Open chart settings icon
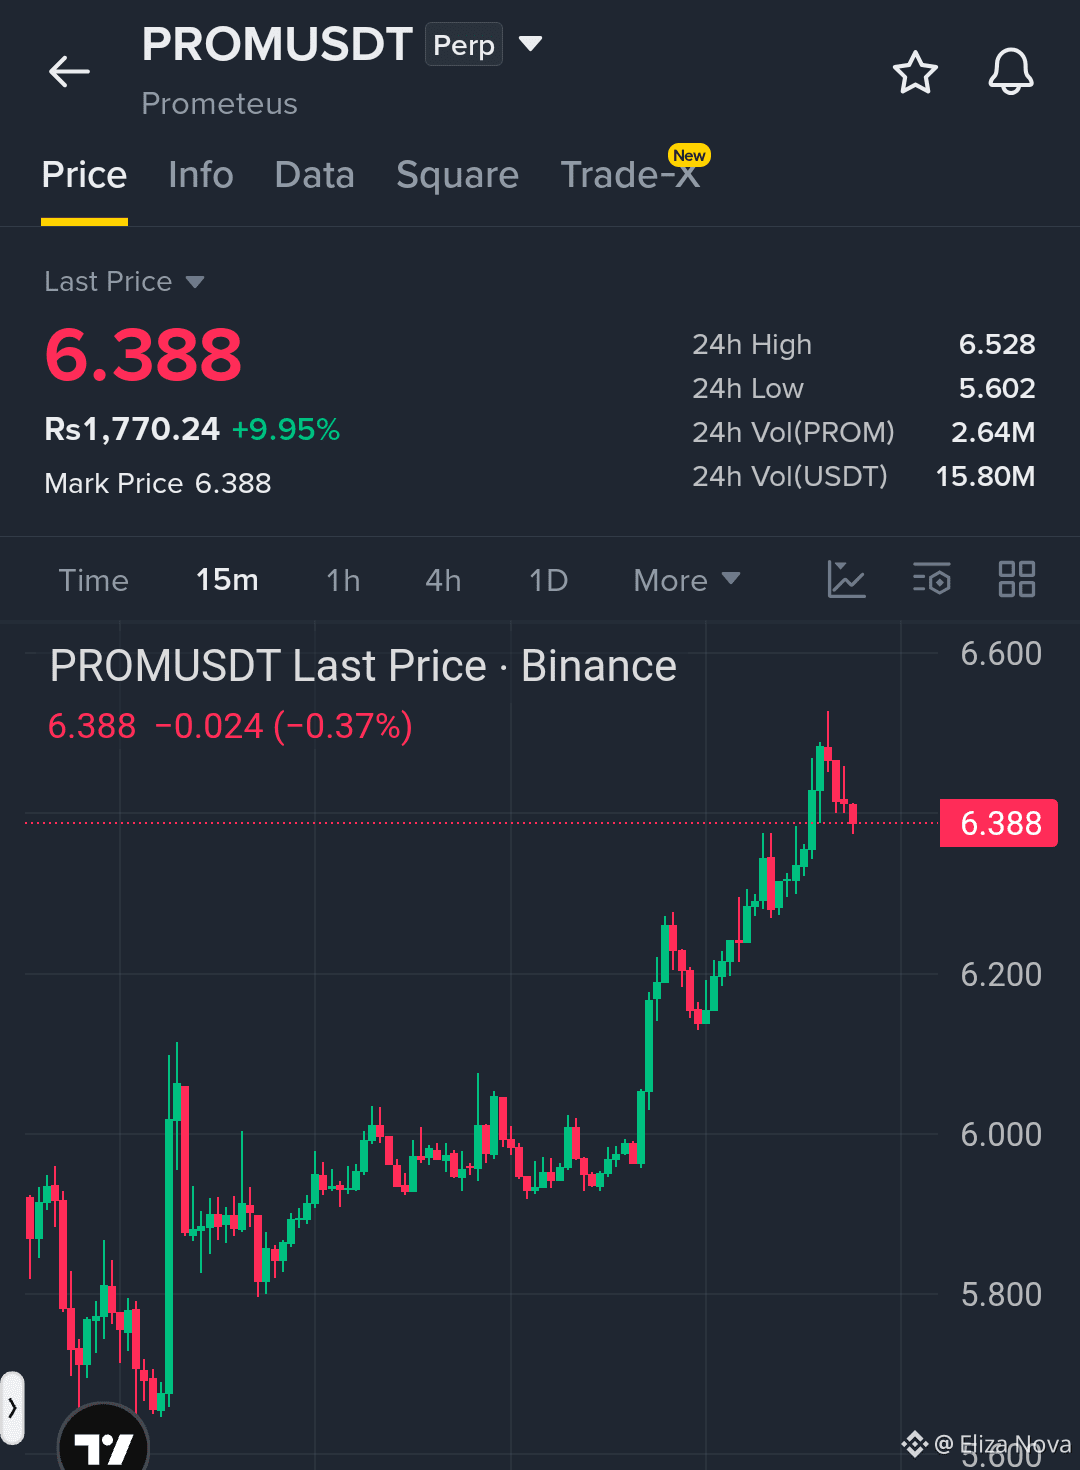The width and height of the screenshot is (1080, 1470). [932, 579]
